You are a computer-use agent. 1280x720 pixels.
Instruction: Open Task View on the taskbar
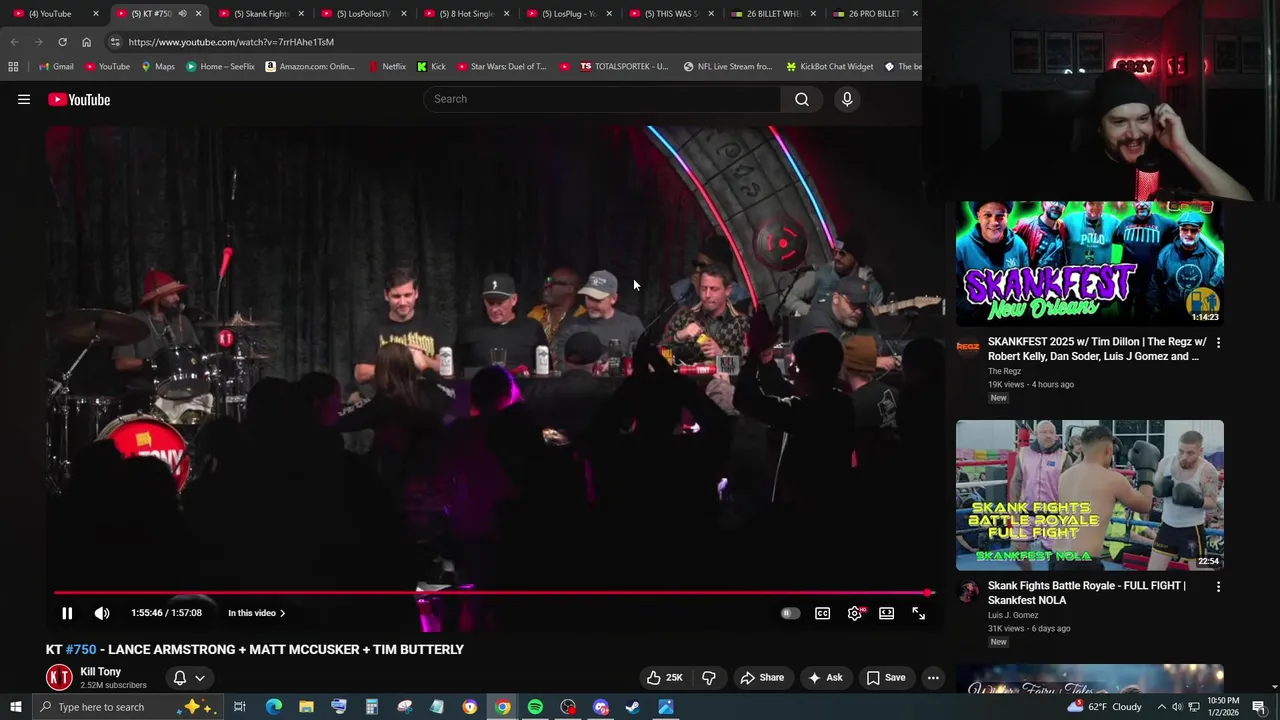[240, 707]
